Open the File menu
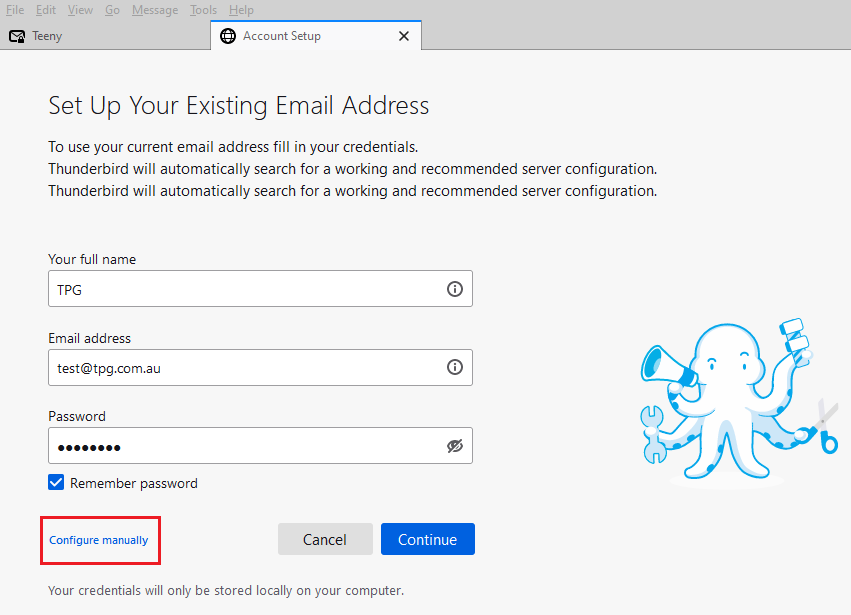 15,9
